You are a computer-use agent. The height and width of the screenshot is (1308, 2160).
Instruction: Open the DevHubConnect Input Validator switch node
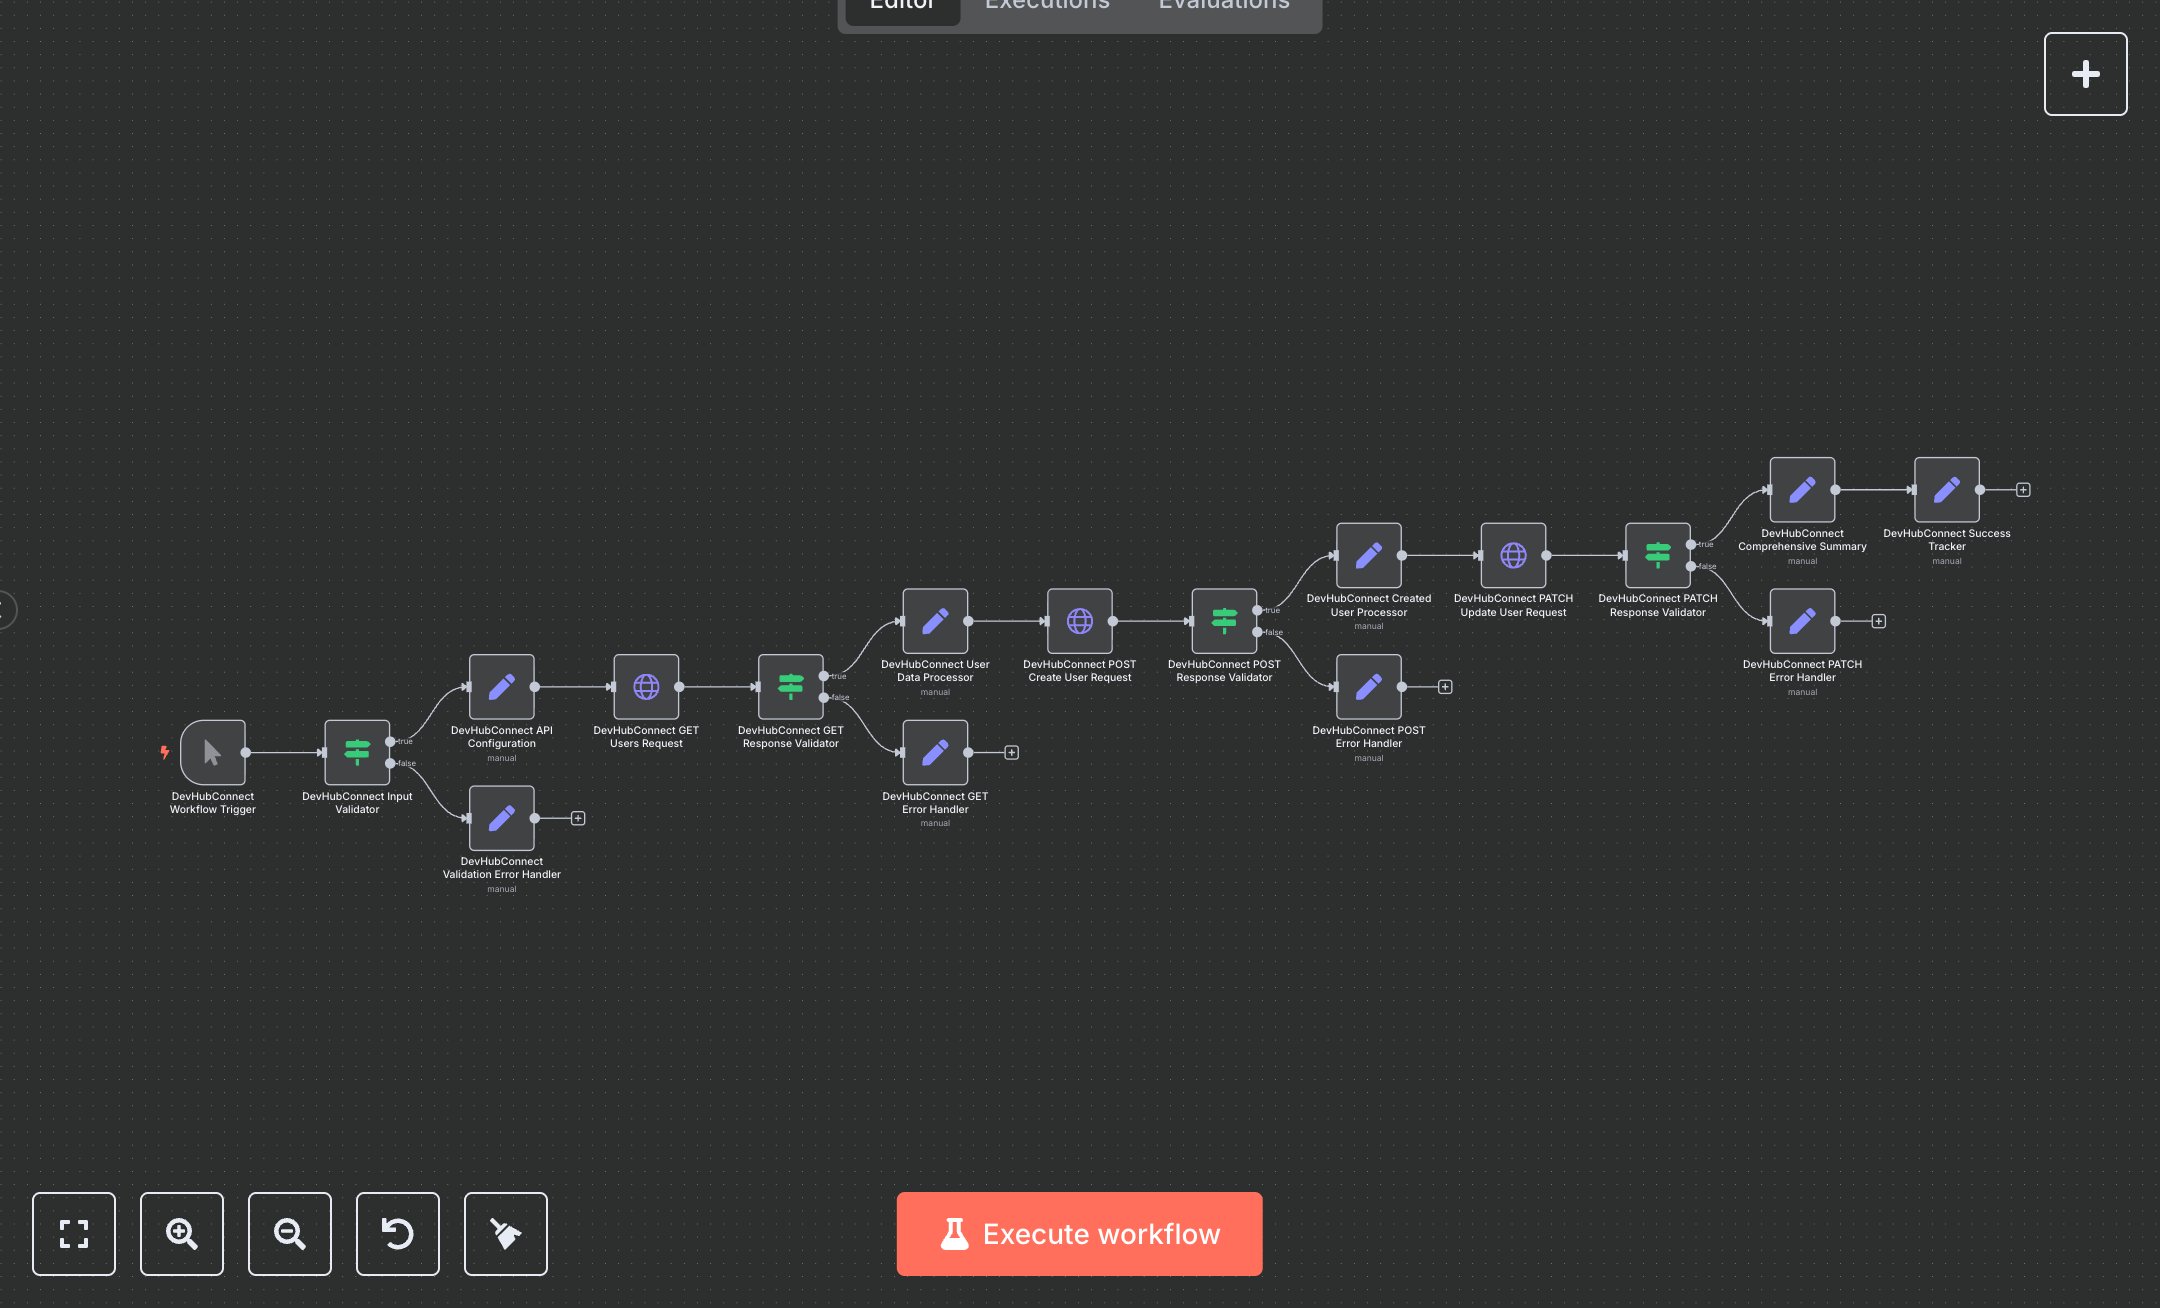[358, 752]
